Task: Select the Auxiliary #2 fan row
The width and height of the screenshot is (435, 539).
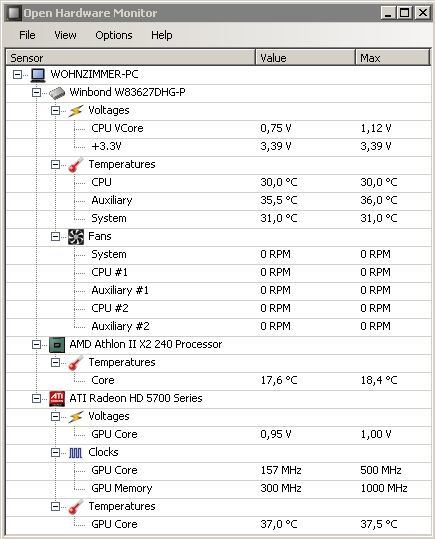Action: [218, 327]
